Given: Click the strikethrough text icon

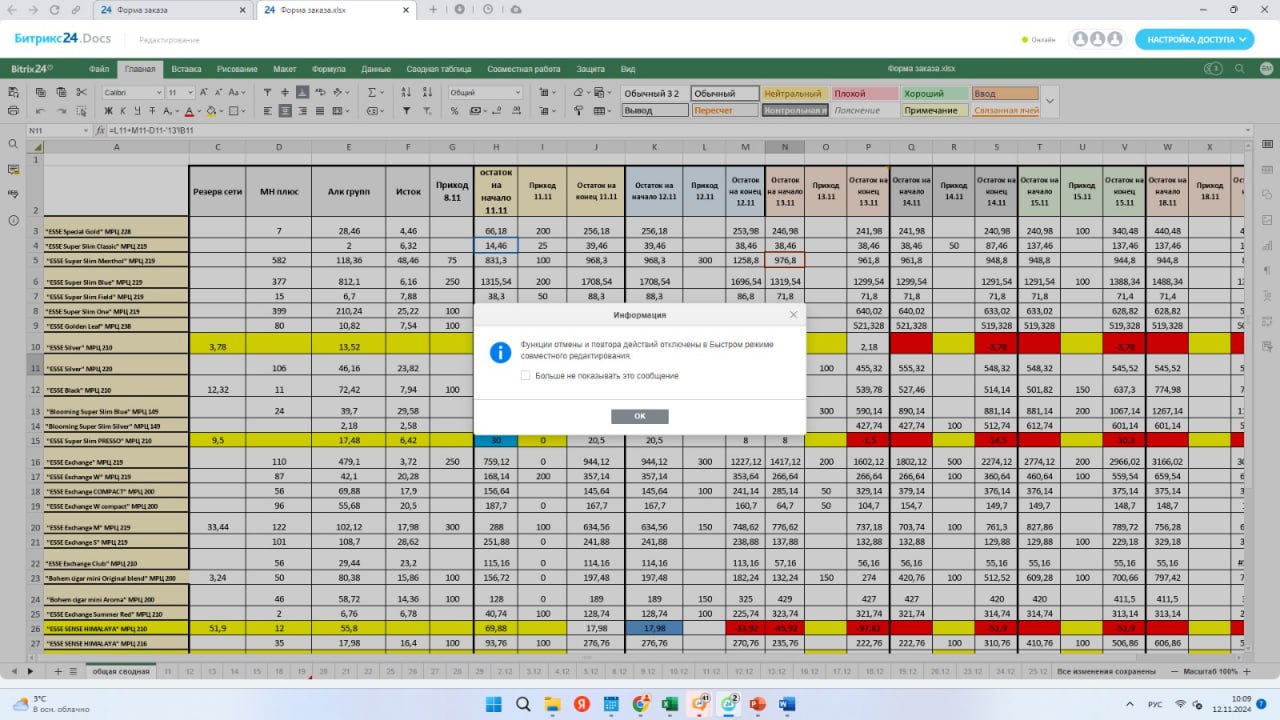Looking at the screenshot, I should coord(153,111).
